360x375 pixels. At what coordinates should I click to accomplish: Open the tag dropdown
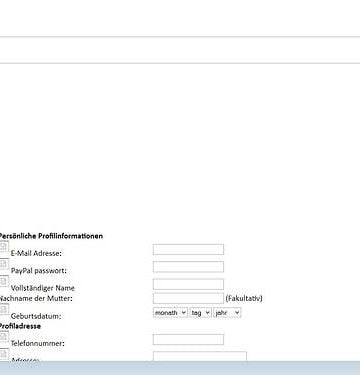coord(200,313)
